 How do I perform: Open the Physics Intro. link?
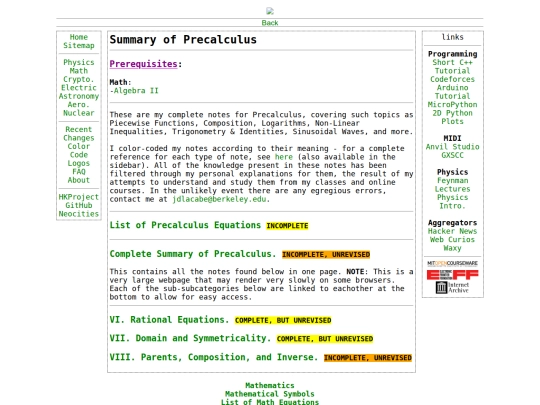pos(452,201)
